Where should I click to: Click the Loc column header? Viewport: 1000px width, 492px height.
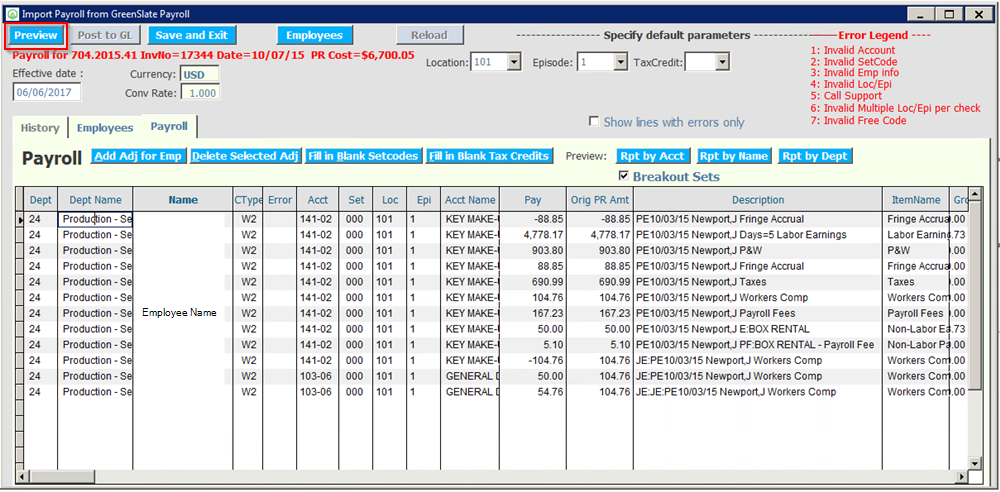point(390,200)
